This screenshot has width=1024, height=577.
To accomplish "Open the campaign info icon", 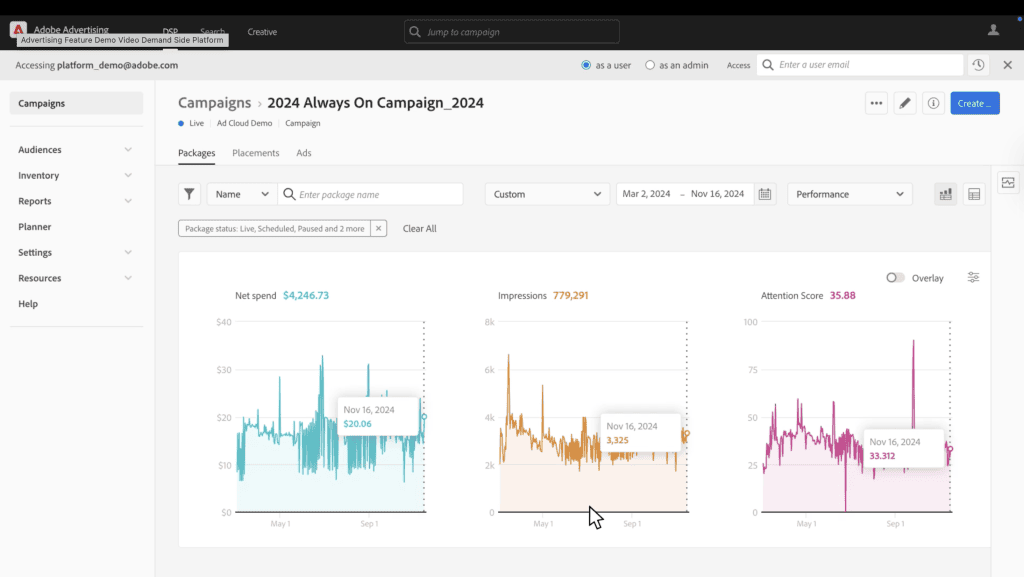I will [933, 103].
